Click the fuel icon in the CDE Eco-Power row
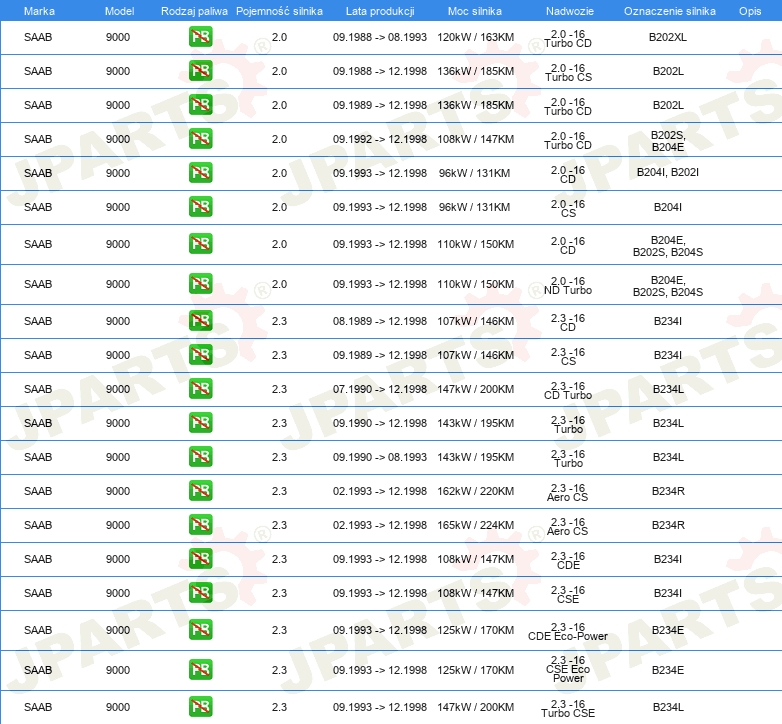The height and width of the screenshot is (724, 782). [x=200, y=630]
